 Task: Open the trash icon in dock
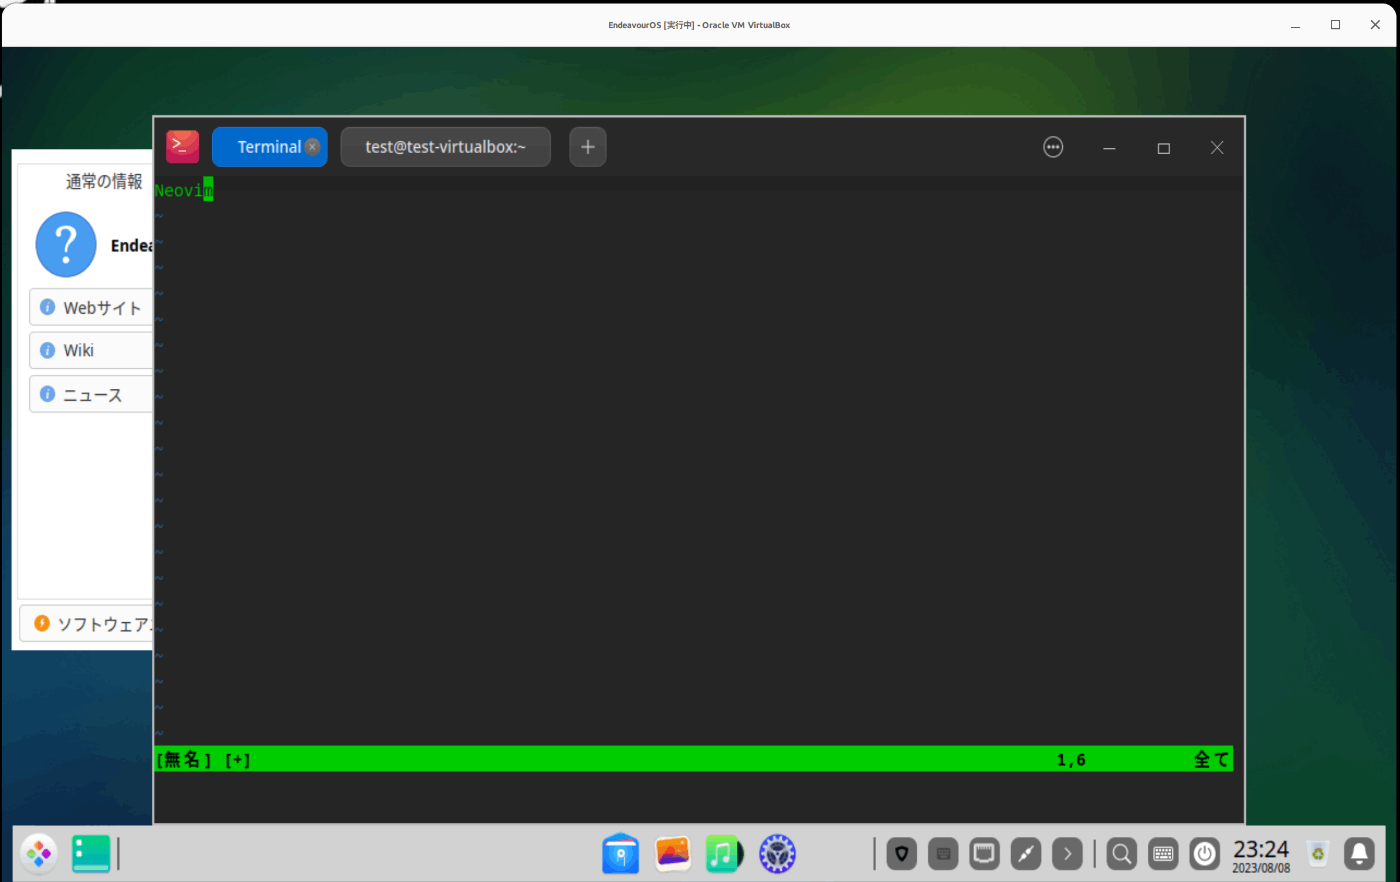pos(1318,854)
